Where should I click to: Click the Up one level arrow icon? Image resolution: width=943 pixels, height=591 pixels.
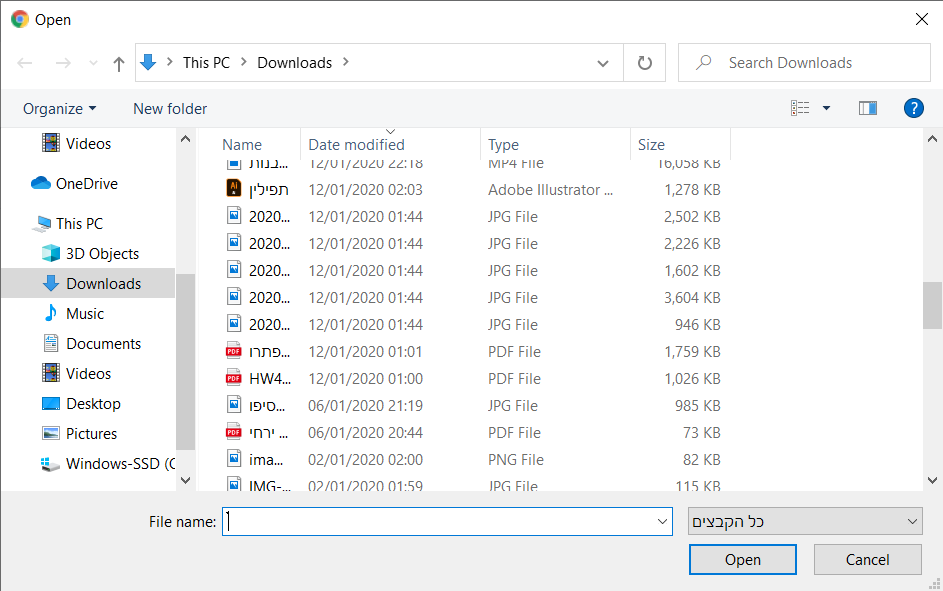119,63
